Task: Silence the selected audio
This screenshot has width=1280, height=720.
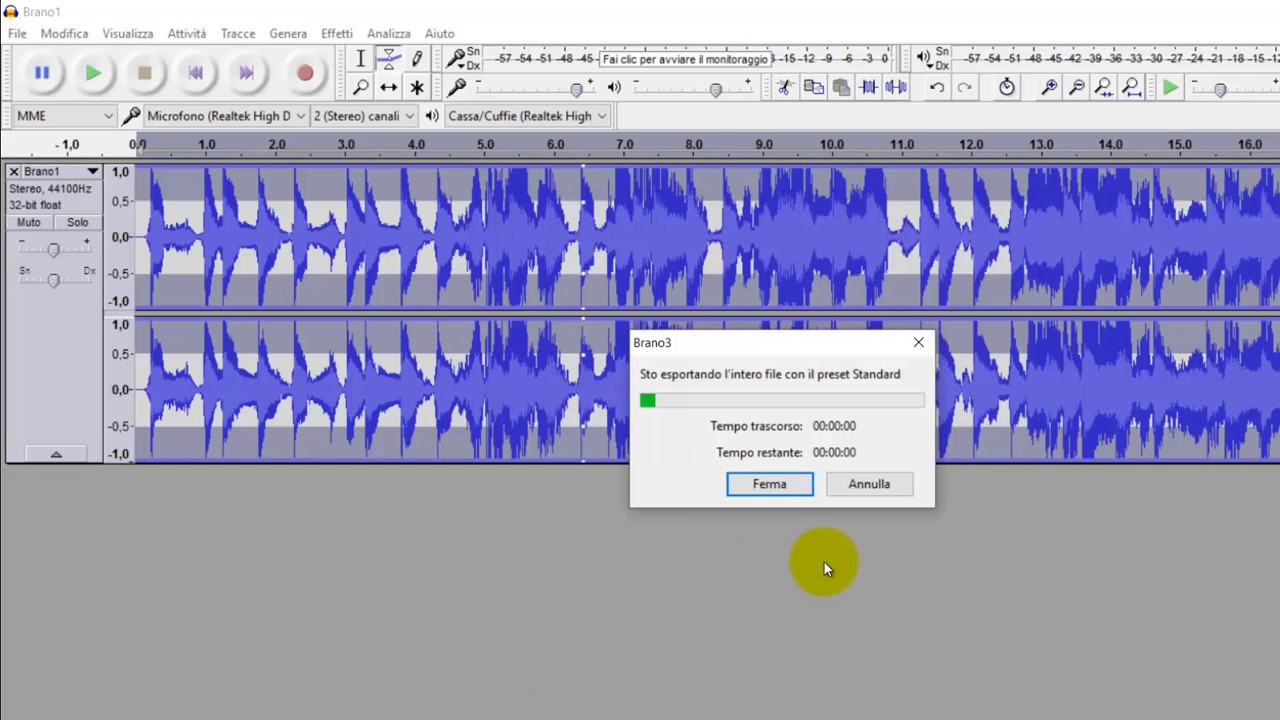Action: click(896, 87)
